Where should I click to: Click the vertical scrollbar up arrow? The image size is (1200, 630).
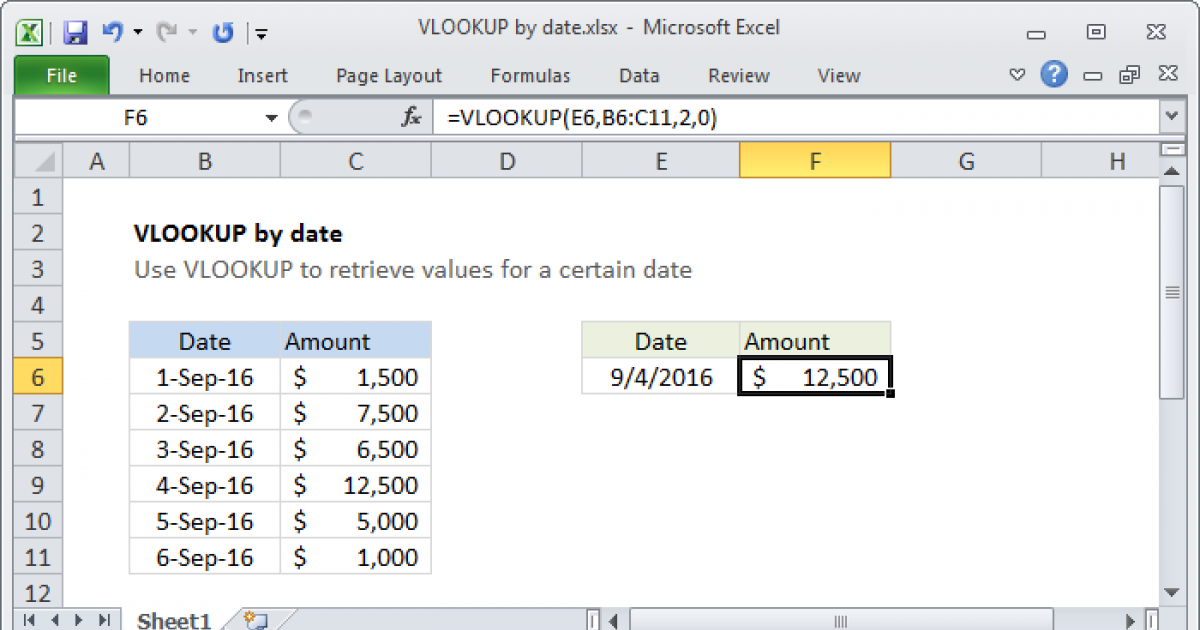coord(1171,171)
